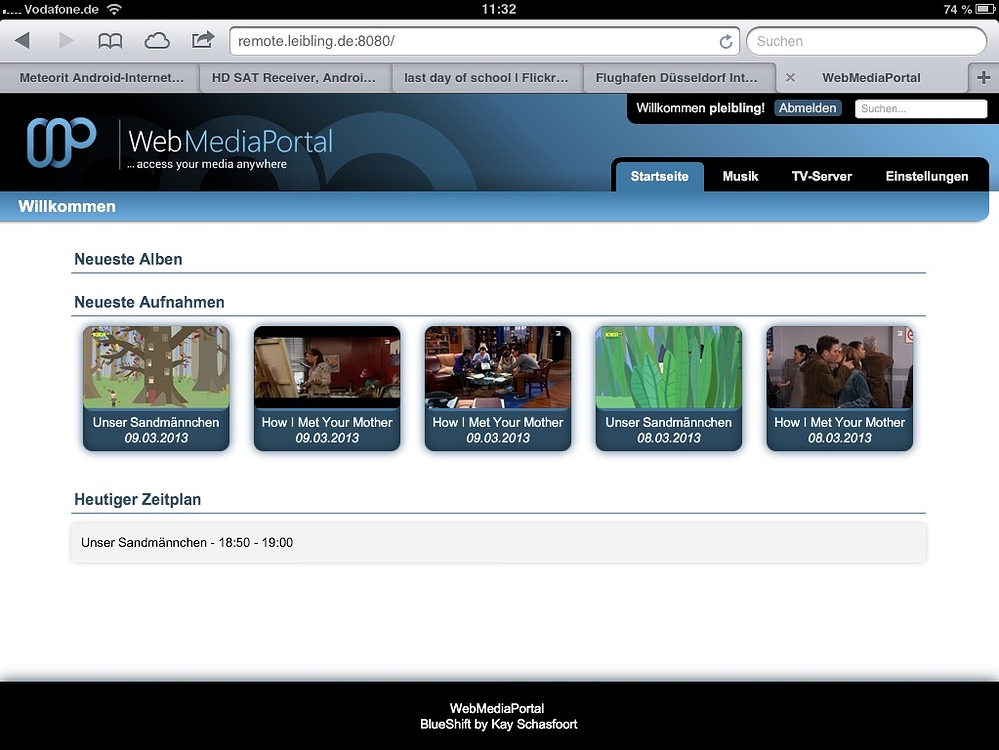Click the portal Suchen search field
999x750 pixels.
(x=920, y=108)
